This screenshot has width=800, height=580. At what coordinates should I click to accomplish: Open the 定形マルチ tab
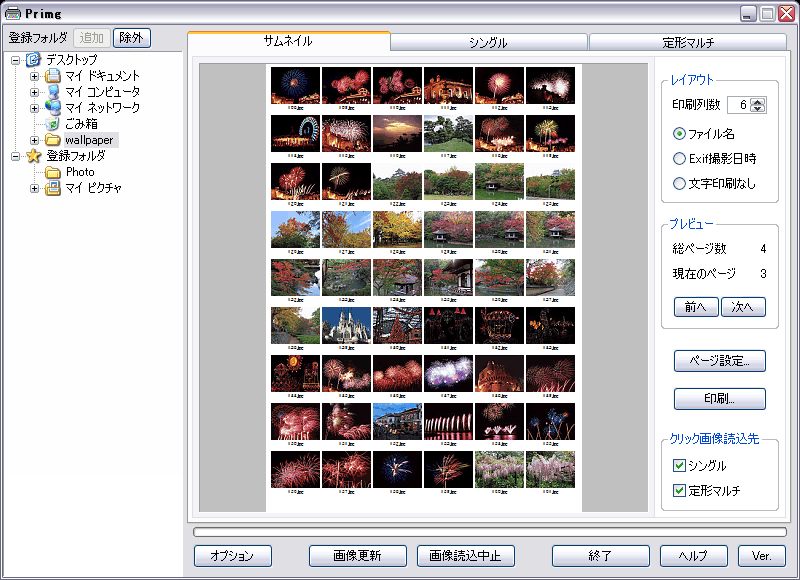click(688, 43)
